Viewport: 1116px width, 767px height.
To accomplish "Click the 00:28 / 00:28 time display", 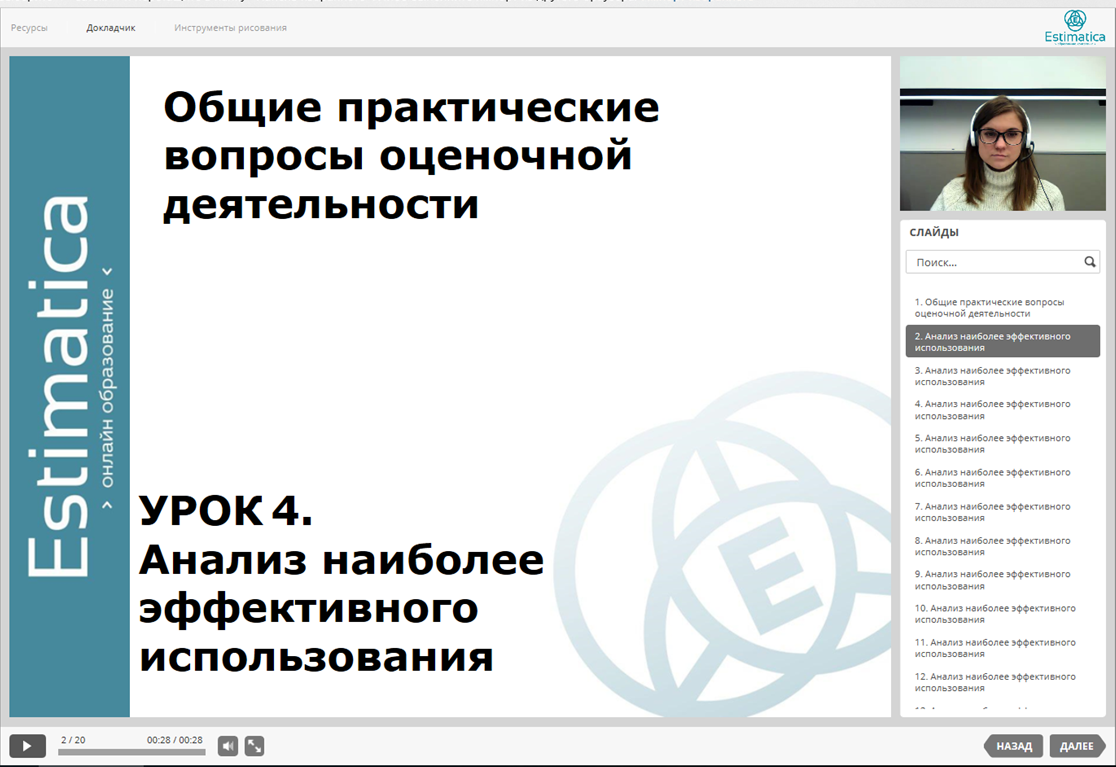I will [x=174, y=740].
